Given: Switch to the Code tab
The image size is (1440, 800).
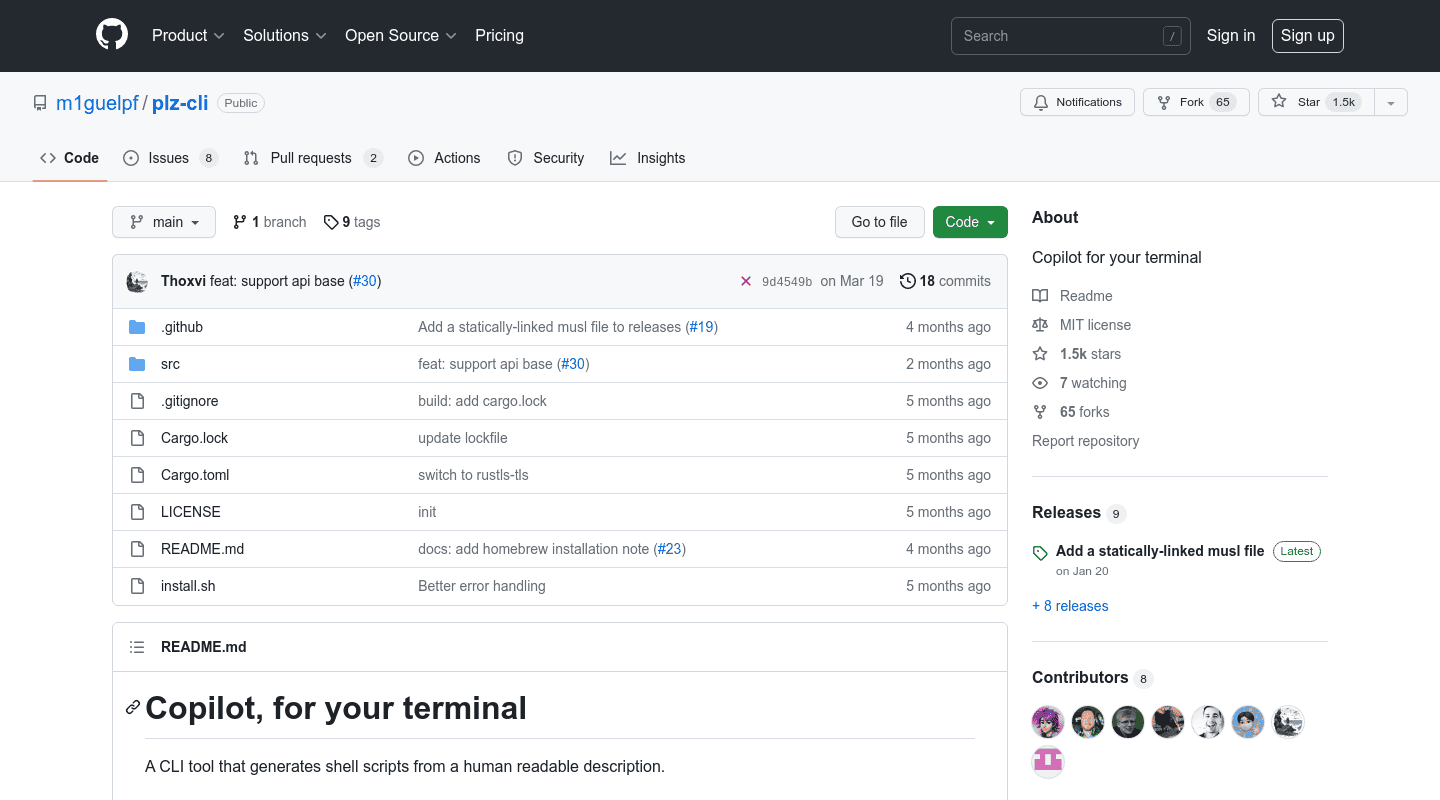Looking at the screenshot, I should 70,158.
